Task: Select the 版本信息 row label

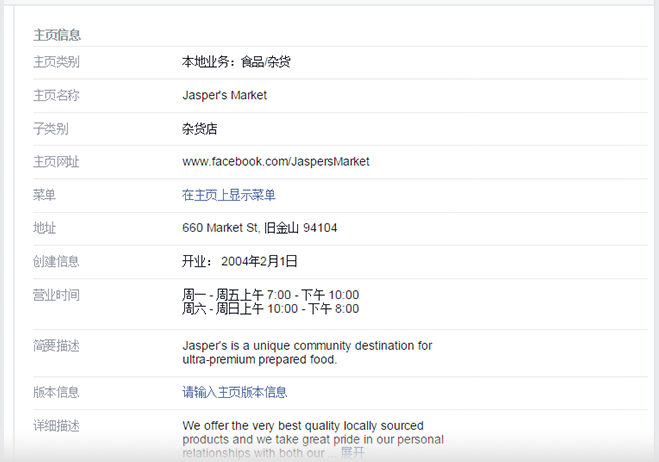Action: (x=56, y=392)
